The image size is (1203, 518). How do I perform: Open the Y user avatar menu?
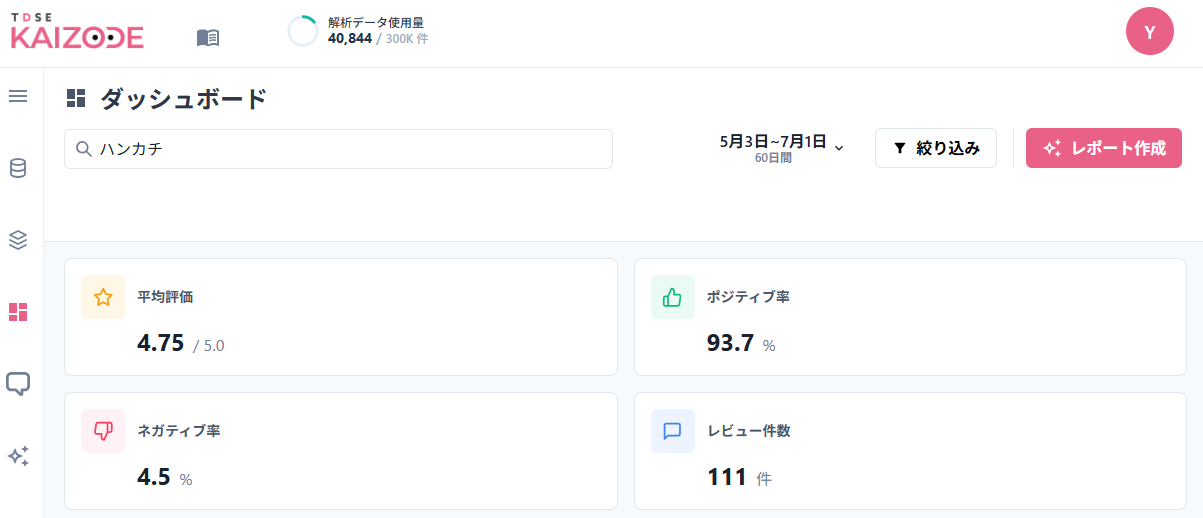point(1150,32)
